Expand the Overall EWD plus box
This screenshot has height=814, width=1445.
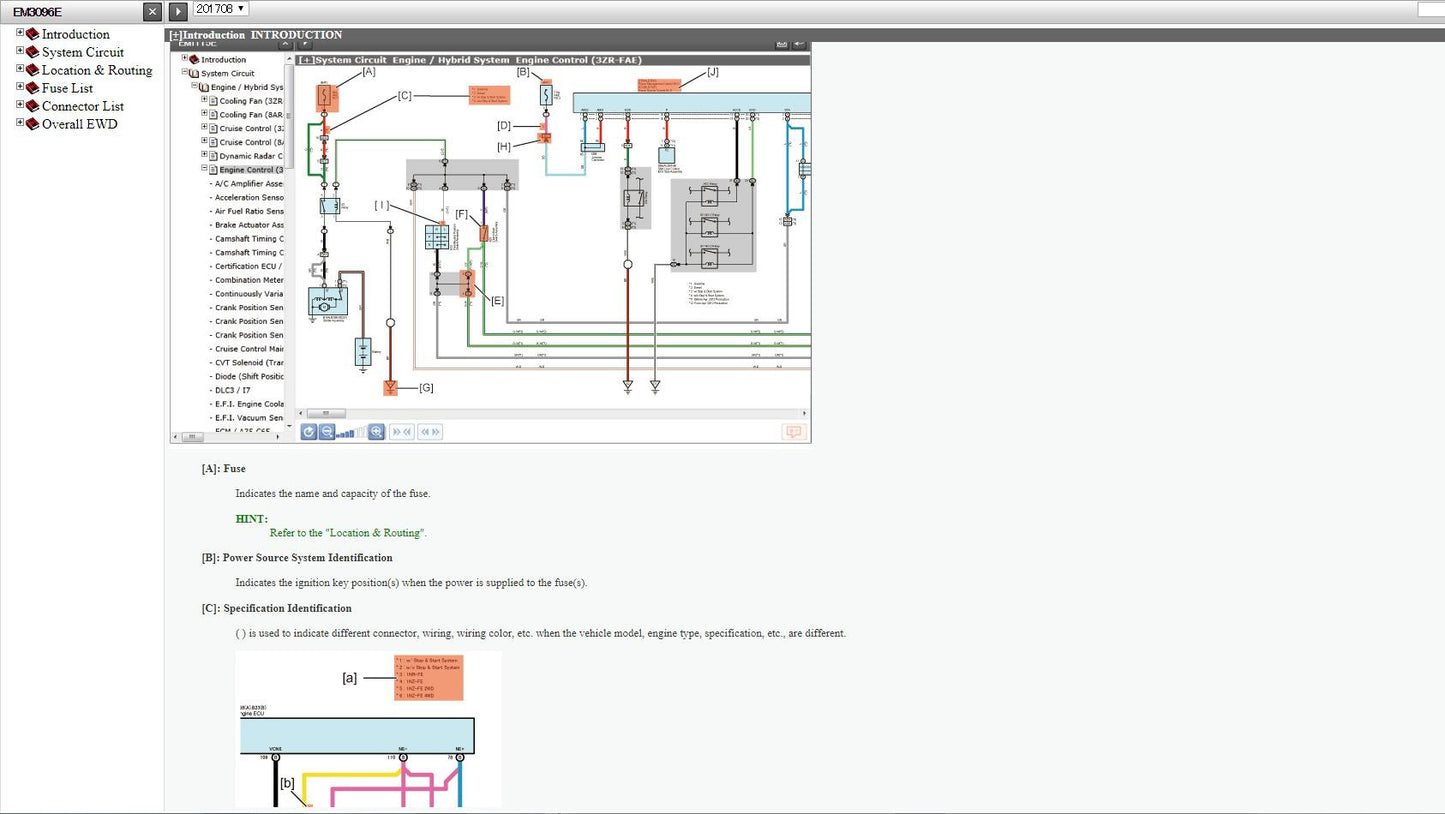click(x=20, y=123)
